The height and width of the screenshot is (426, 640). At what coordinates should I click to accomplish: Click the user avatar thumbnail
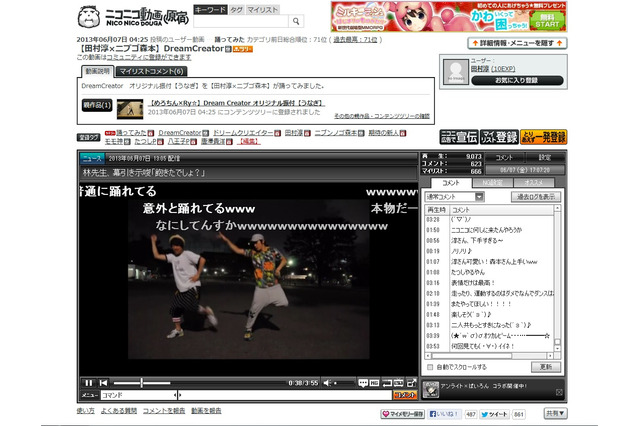456,72
